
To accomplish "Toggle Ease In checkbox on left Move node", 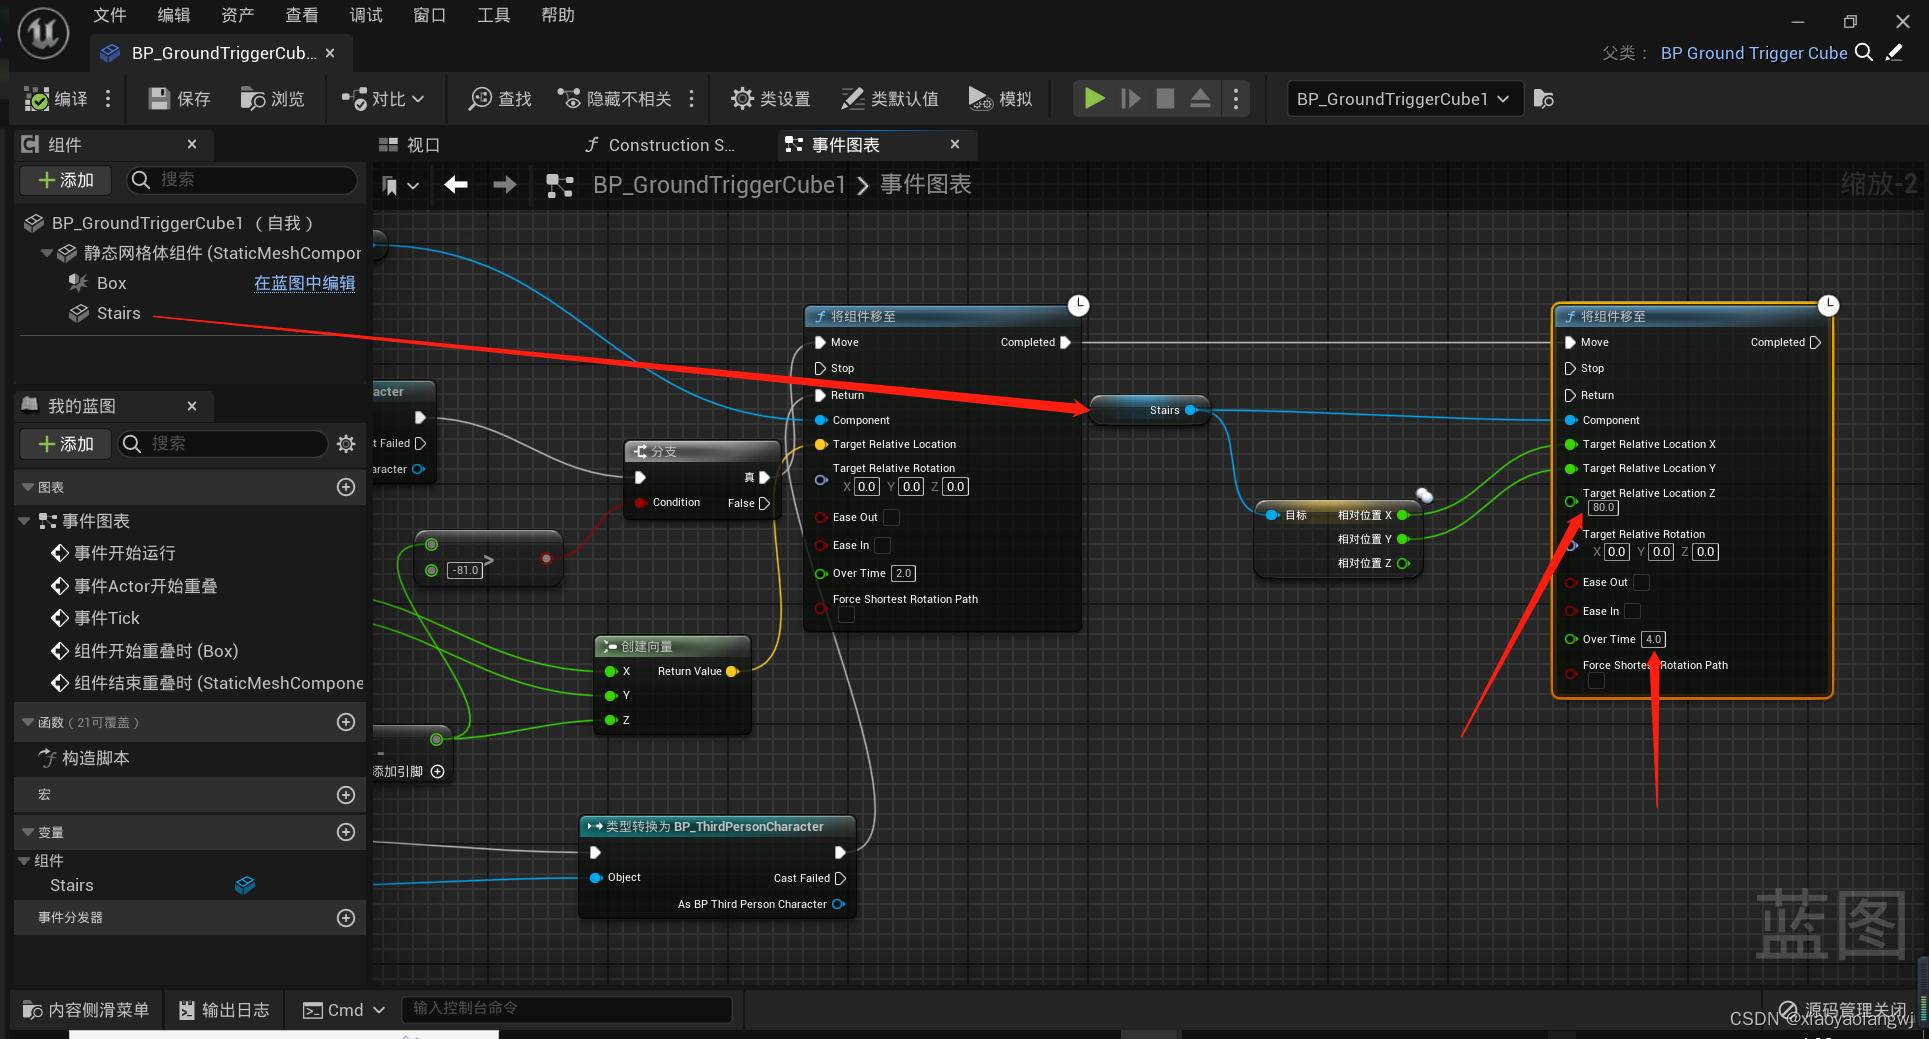I will click(x=883, y=545).
